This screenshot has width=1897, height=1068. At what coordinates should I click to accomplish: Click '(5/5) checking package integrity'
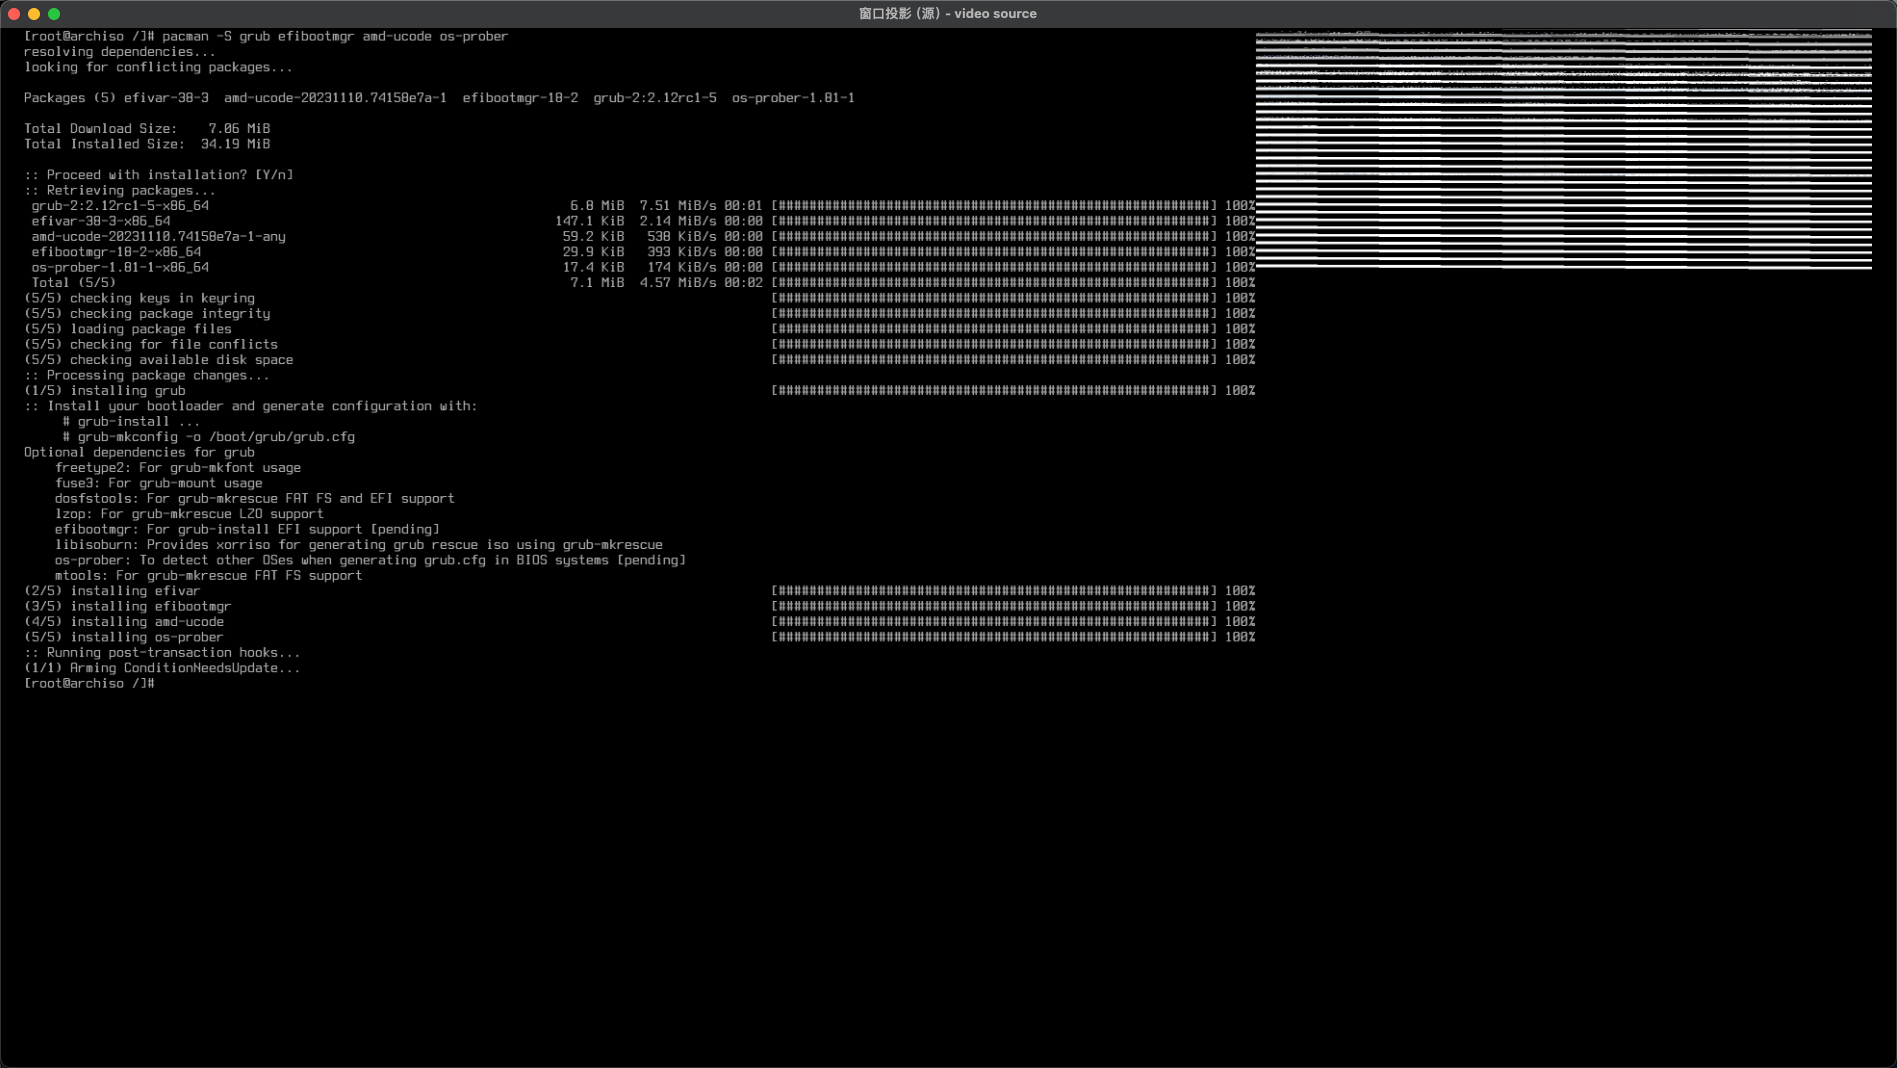click(x=147, y=314)
